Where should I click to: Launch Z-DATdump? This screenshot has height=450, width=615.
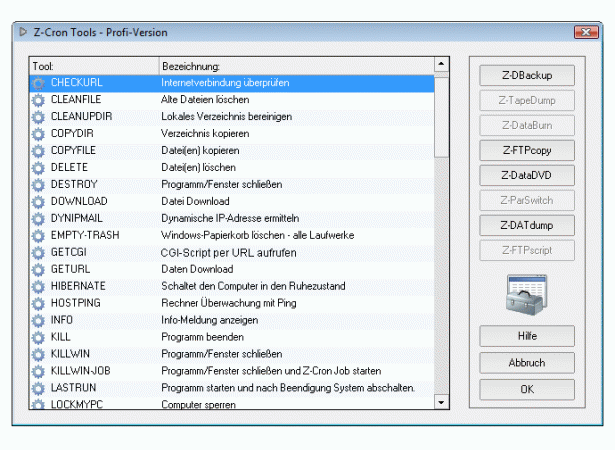pos(527,225)
